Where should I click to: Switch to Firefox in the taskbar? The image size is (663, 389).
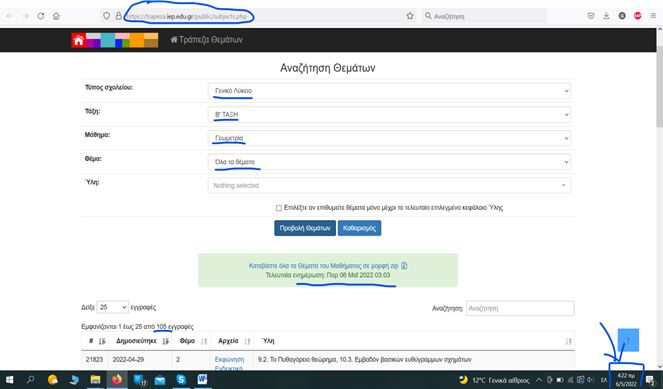tap(117, 380)
